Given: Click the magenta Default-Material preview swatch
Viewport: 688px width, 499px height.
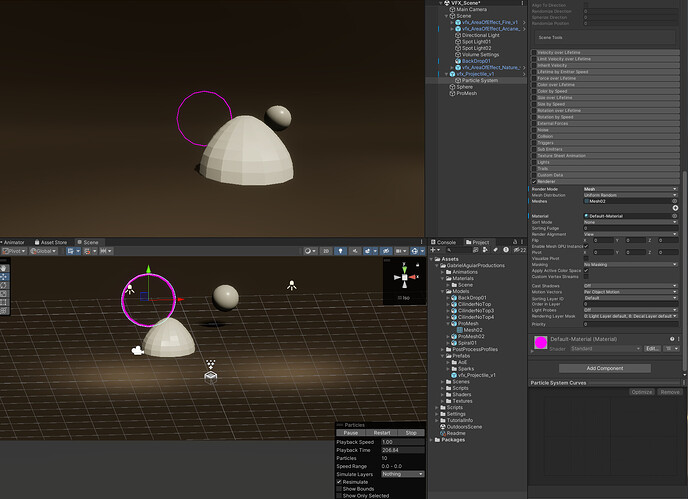Looking at the screenshot, I should [x=541, y=344].
